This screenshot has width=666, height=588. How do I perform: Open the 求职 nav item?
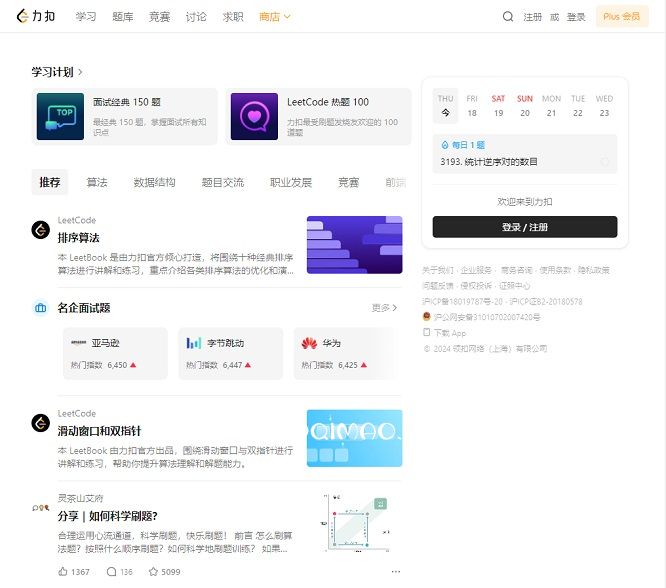pyautogui.click(x=233, y=17)
